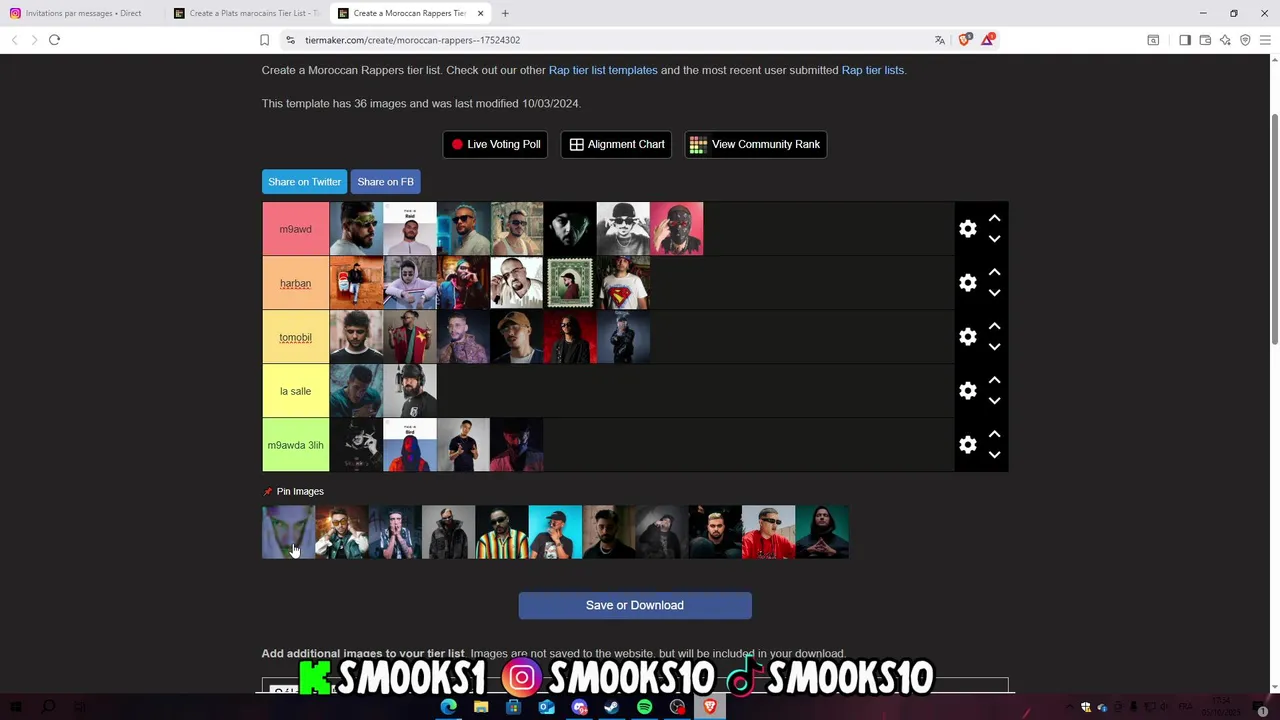
Task: Open Brave Rewards triangle icon
Action: point(988,40)
